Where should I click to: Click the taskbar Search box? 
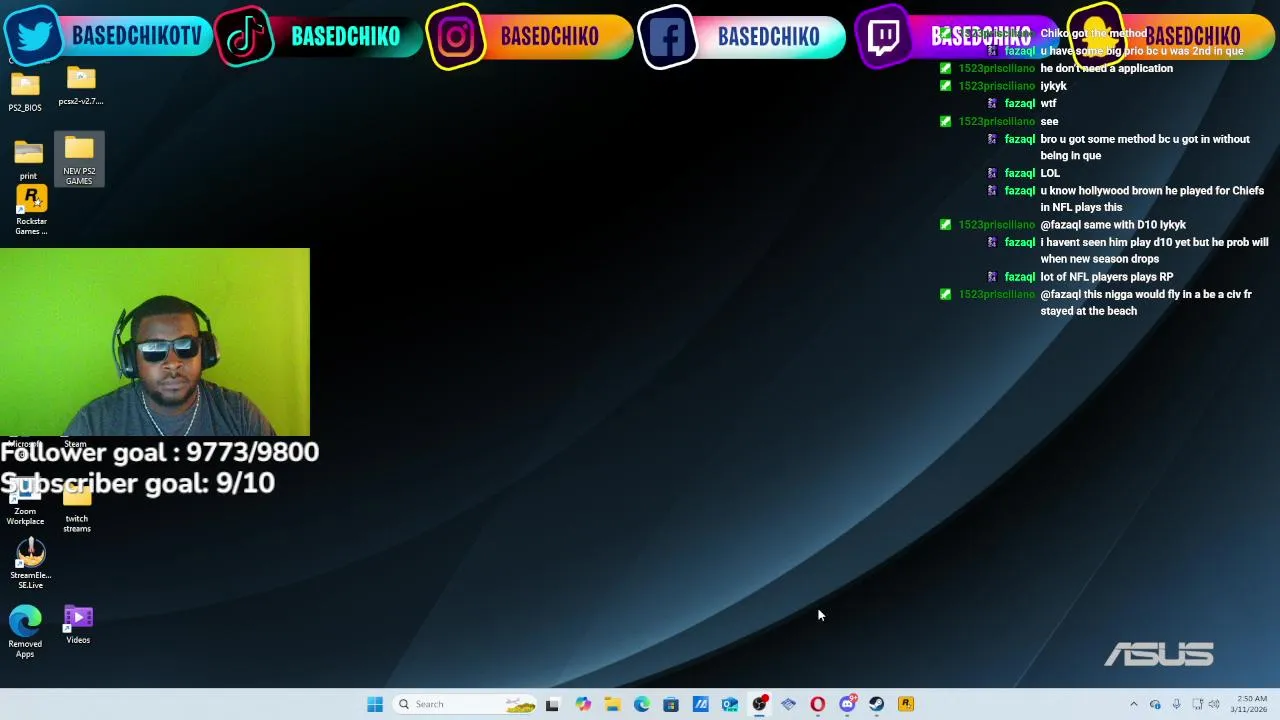(x=466, y=704)
